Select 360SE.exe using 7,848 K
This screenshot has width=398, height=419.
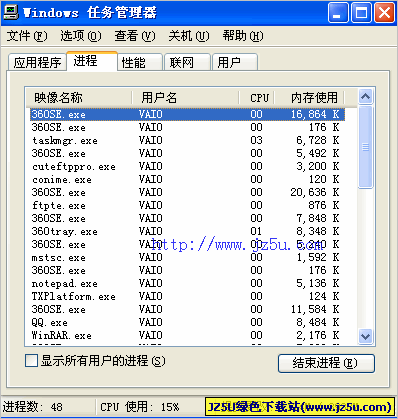click(x=187, y=218)
